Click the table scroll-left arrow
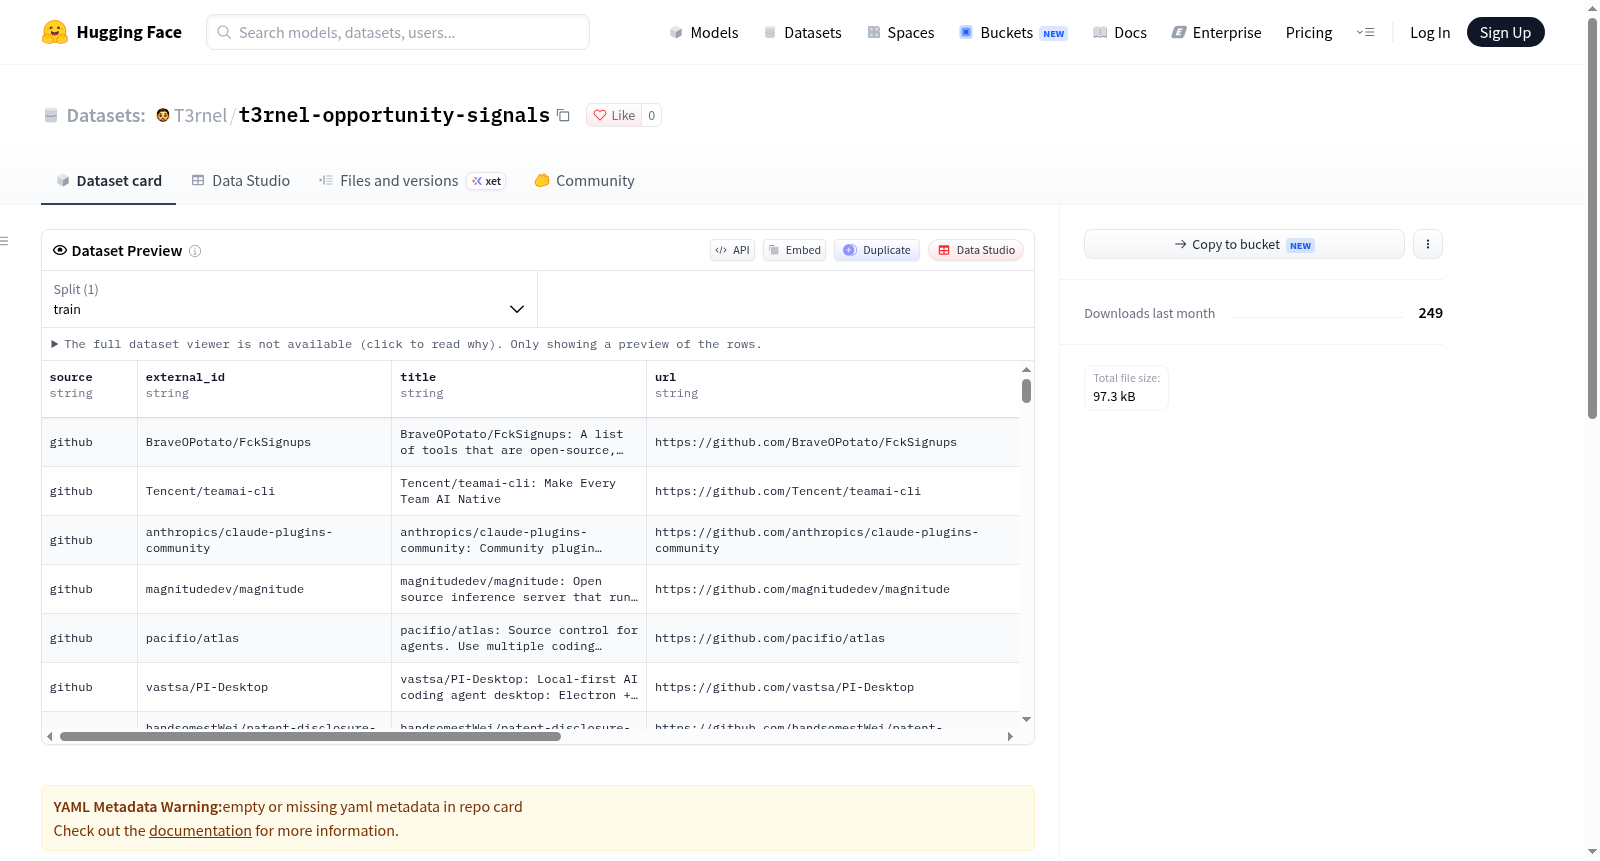The height and width of the screenshot is (861, 1600). [49, 736]
